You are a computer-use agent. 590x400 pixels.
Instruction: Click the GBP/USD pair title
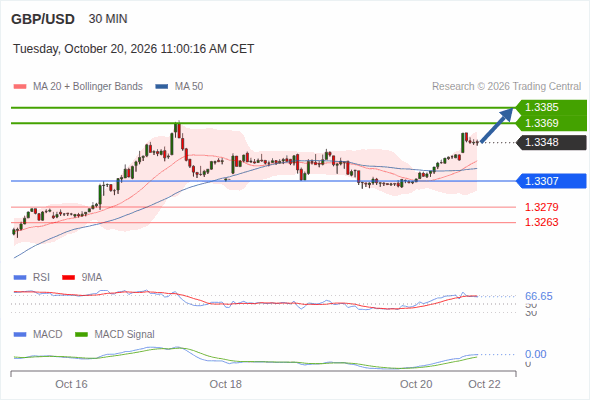pyautogui.click(x=43, y=19)
